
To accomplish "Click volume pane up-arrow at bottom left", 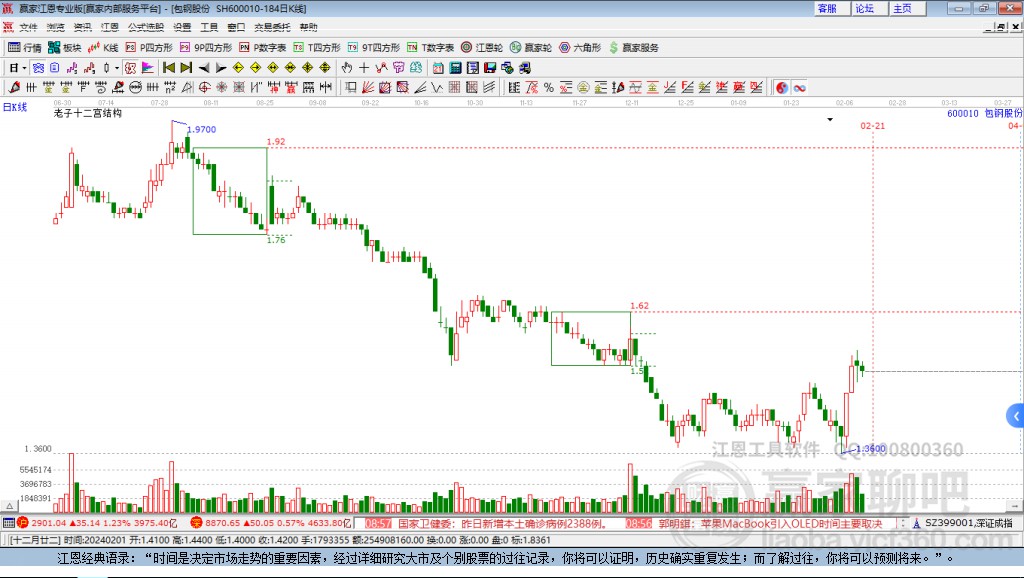I will pos(9,506).
